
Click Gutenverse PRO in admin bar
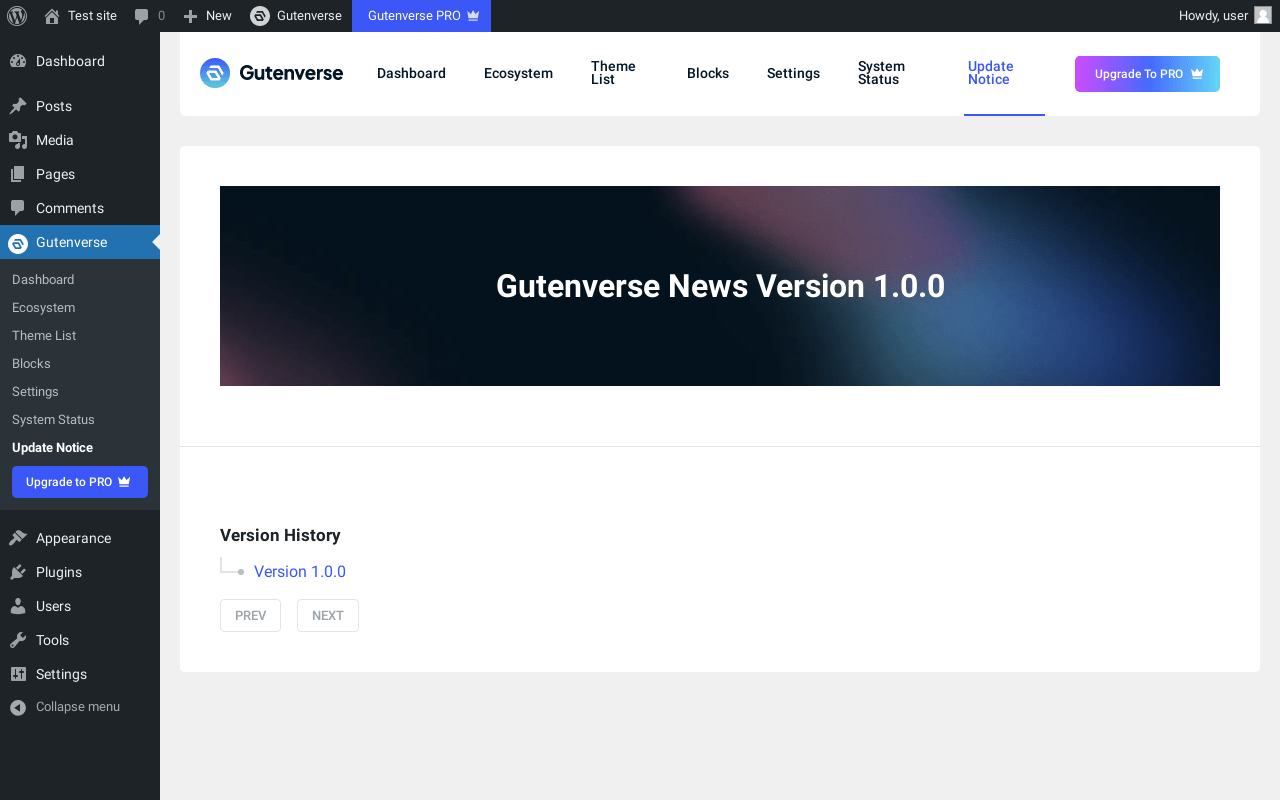(421, 16)
